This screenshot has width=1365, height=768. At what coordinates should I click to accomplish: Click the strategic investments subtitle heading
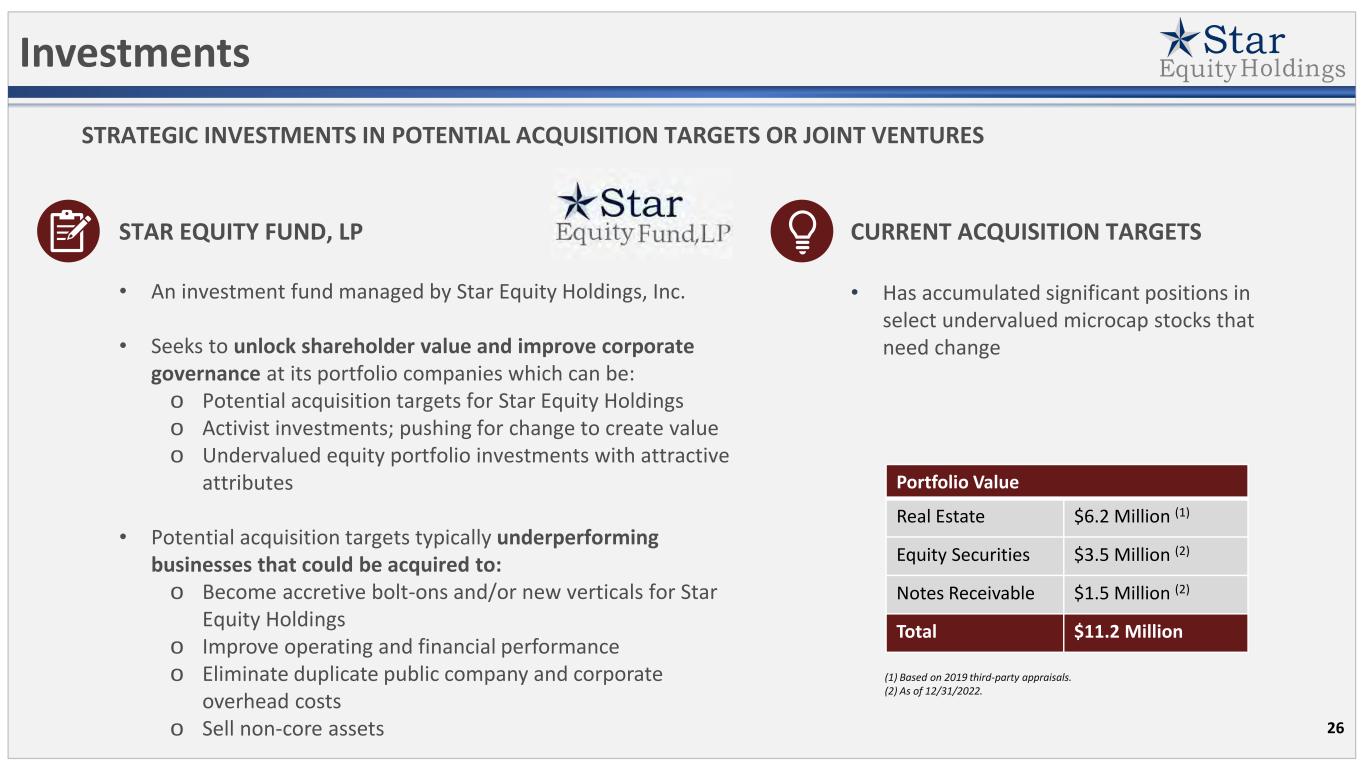coord(532,135)
